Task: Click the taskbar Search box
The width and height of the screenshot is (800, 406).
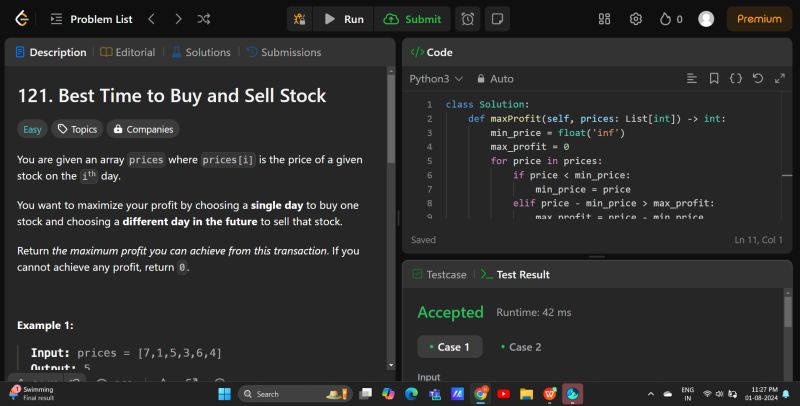Action: coord(295,394)
